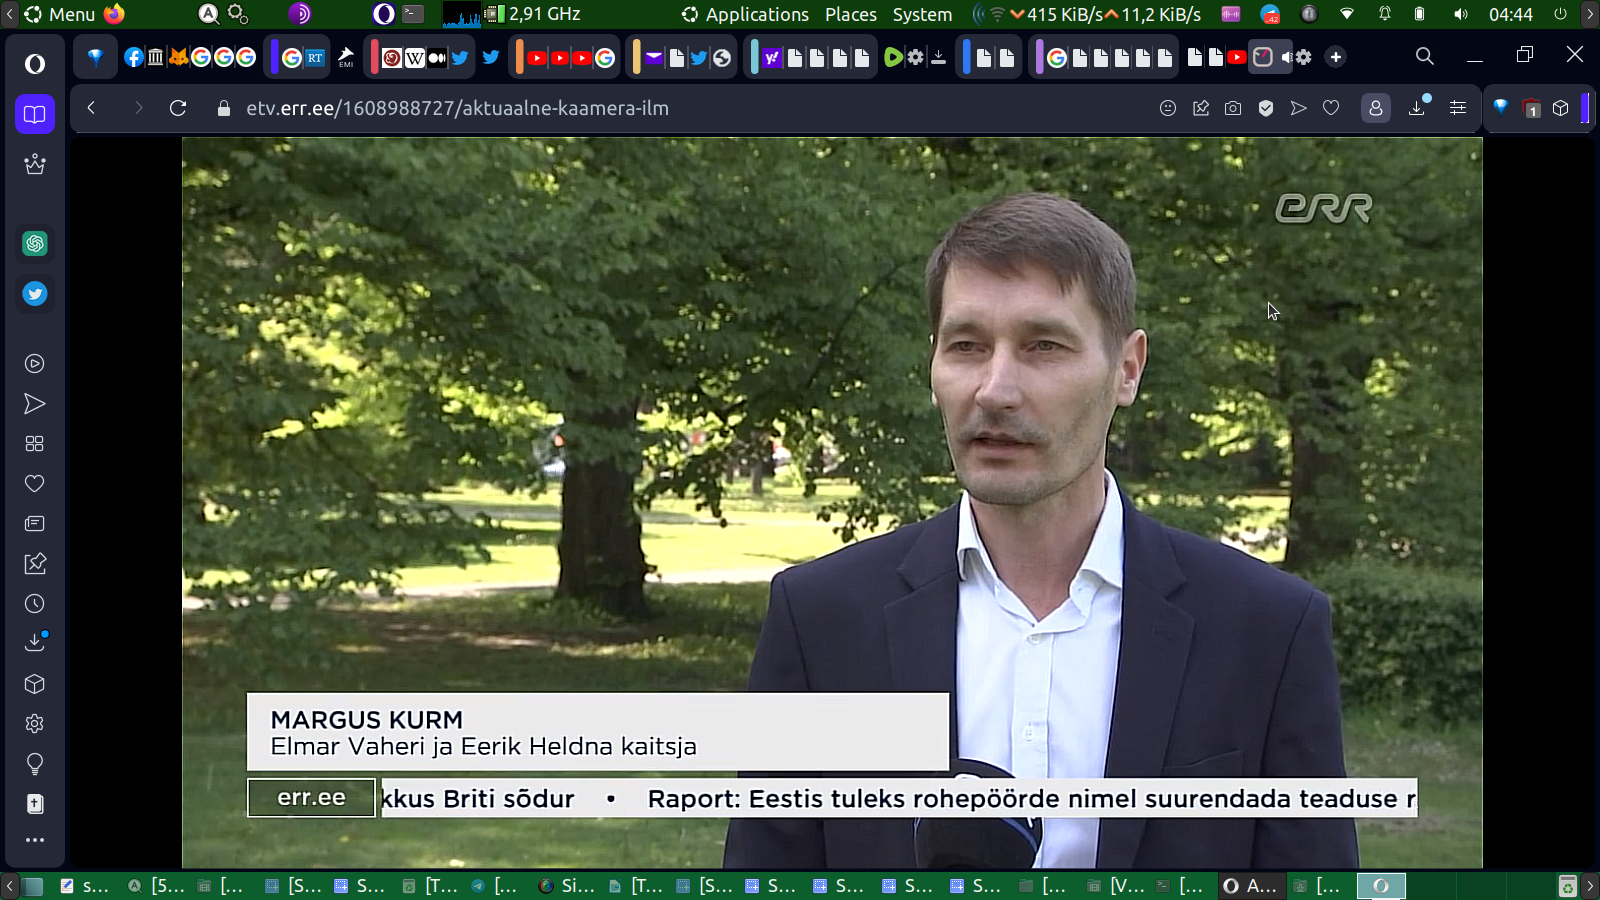Open the extension icon with badge 1

coord(1531,108)
